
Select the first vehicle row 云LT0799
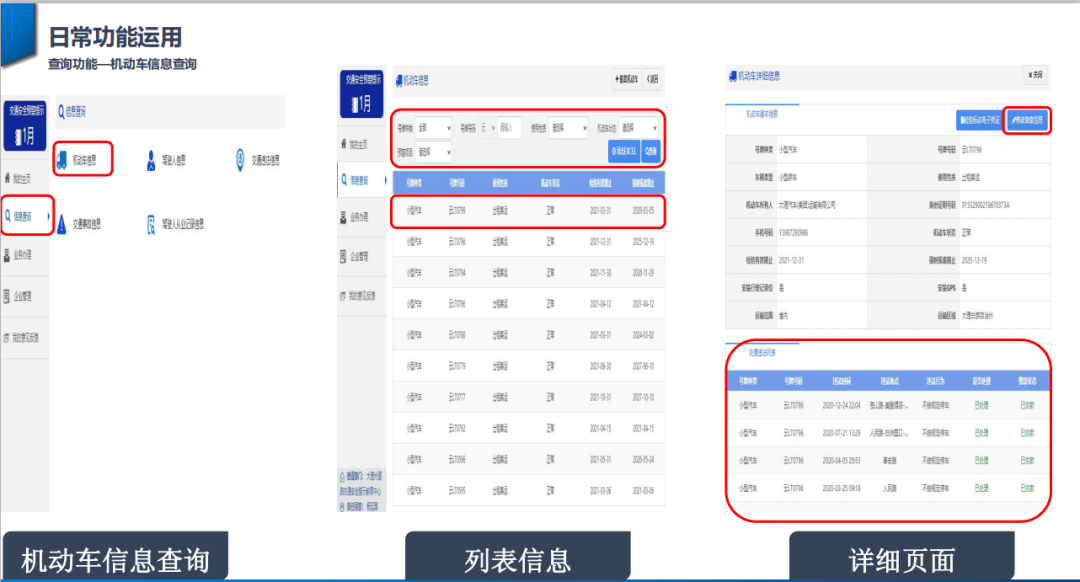526,211
